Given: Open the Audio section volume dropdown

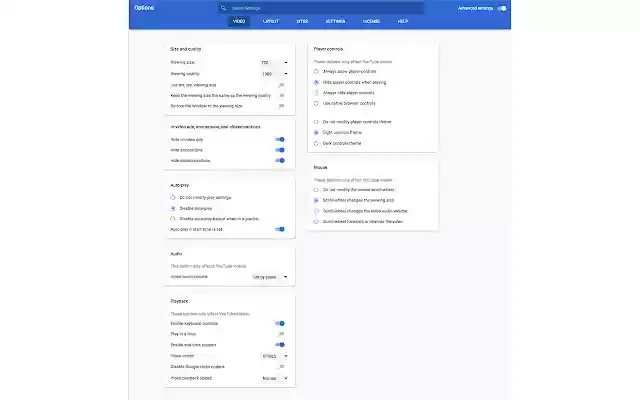Looking at the screenshot, I should tap(270, 277).
